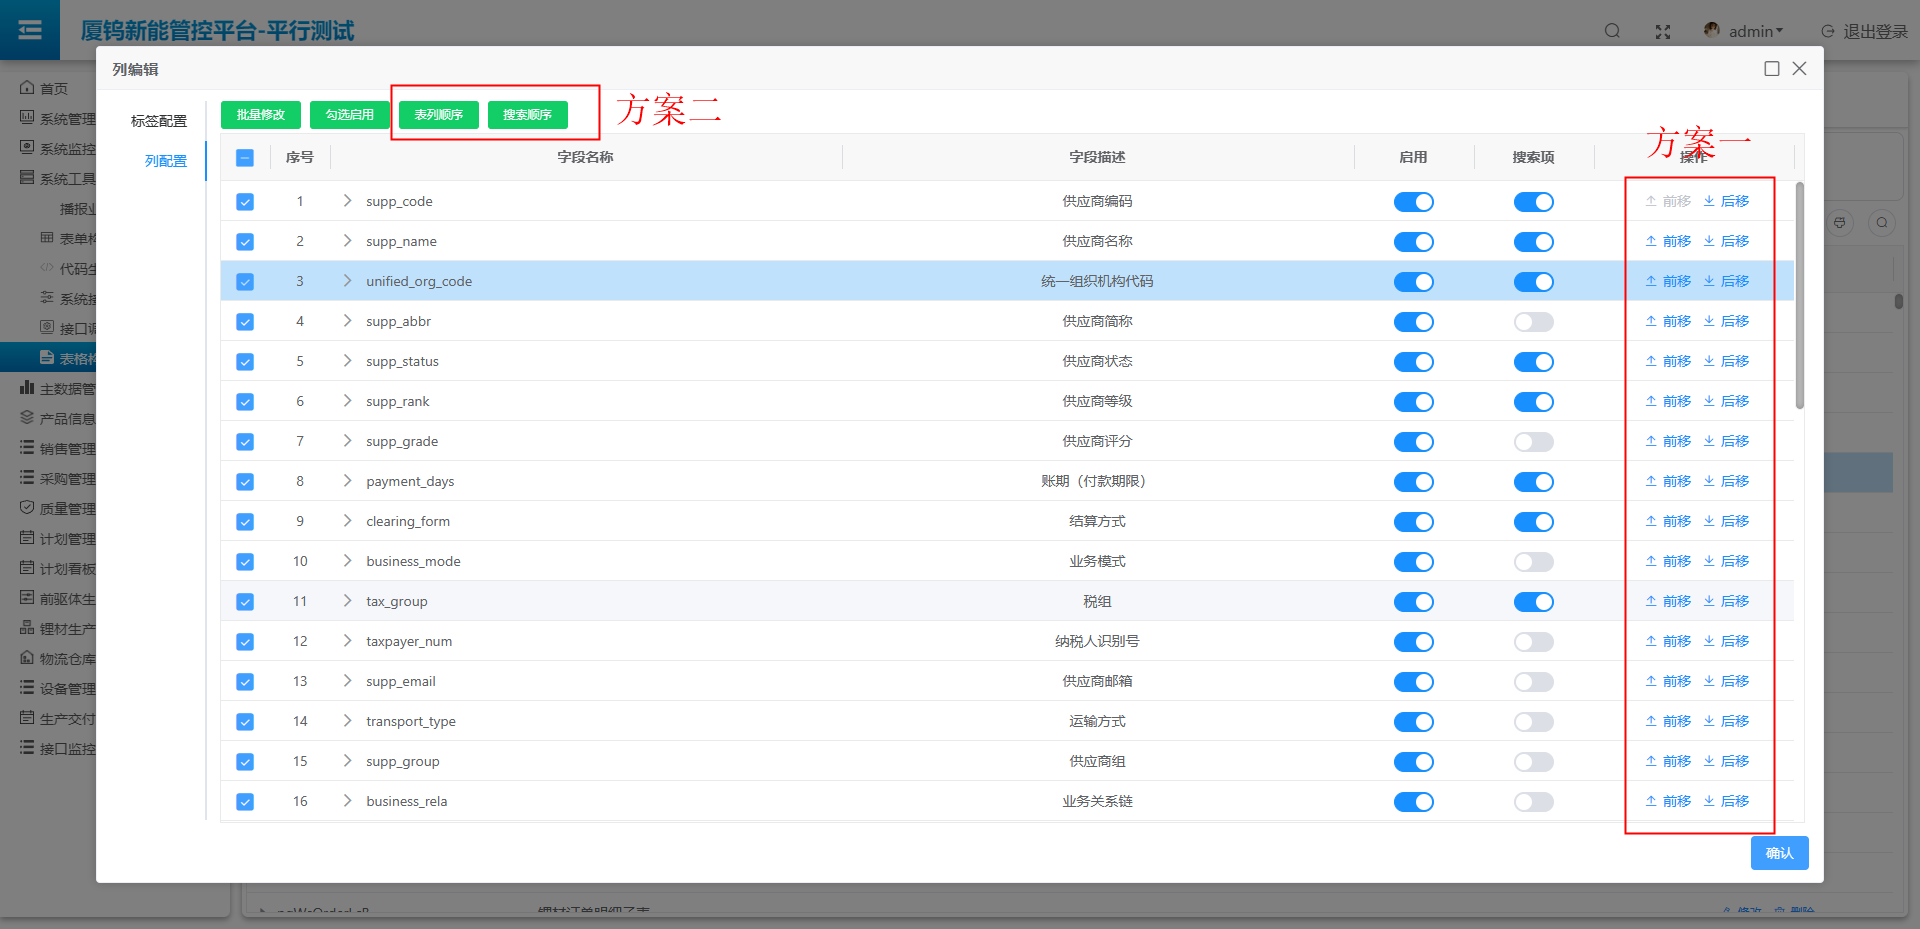Open the admin user dropdown
The image size is (1920, 929).
point(1756,32)
